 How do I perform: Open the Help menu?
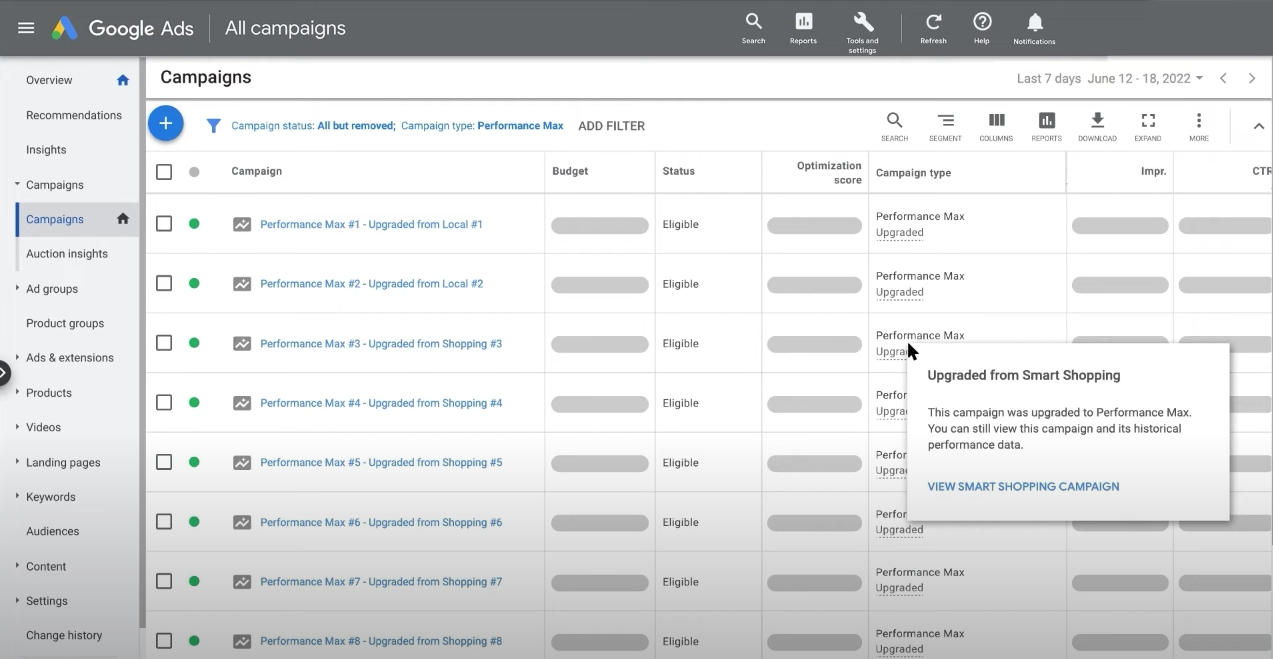pos(982,28)
